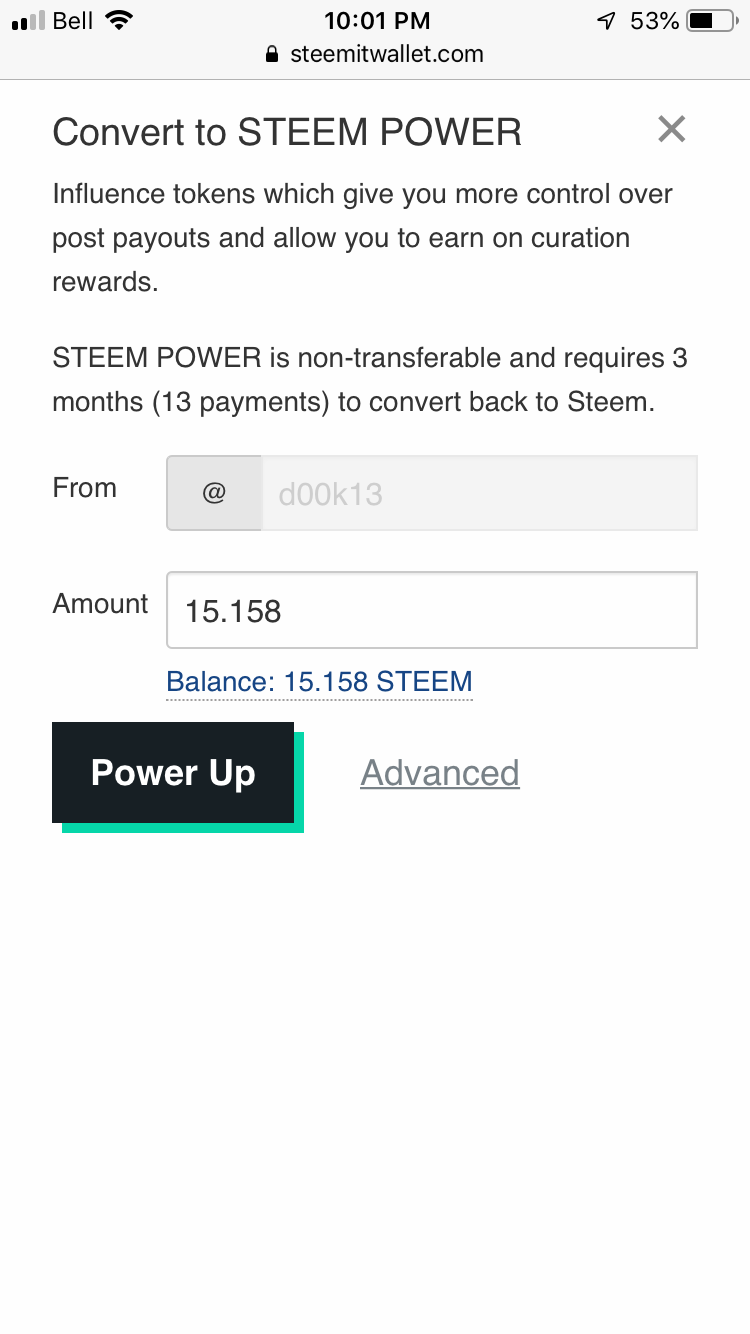Tap the @ prefix symbol
The height and width of the screenshot is (1334, 750).
point(214,493)
